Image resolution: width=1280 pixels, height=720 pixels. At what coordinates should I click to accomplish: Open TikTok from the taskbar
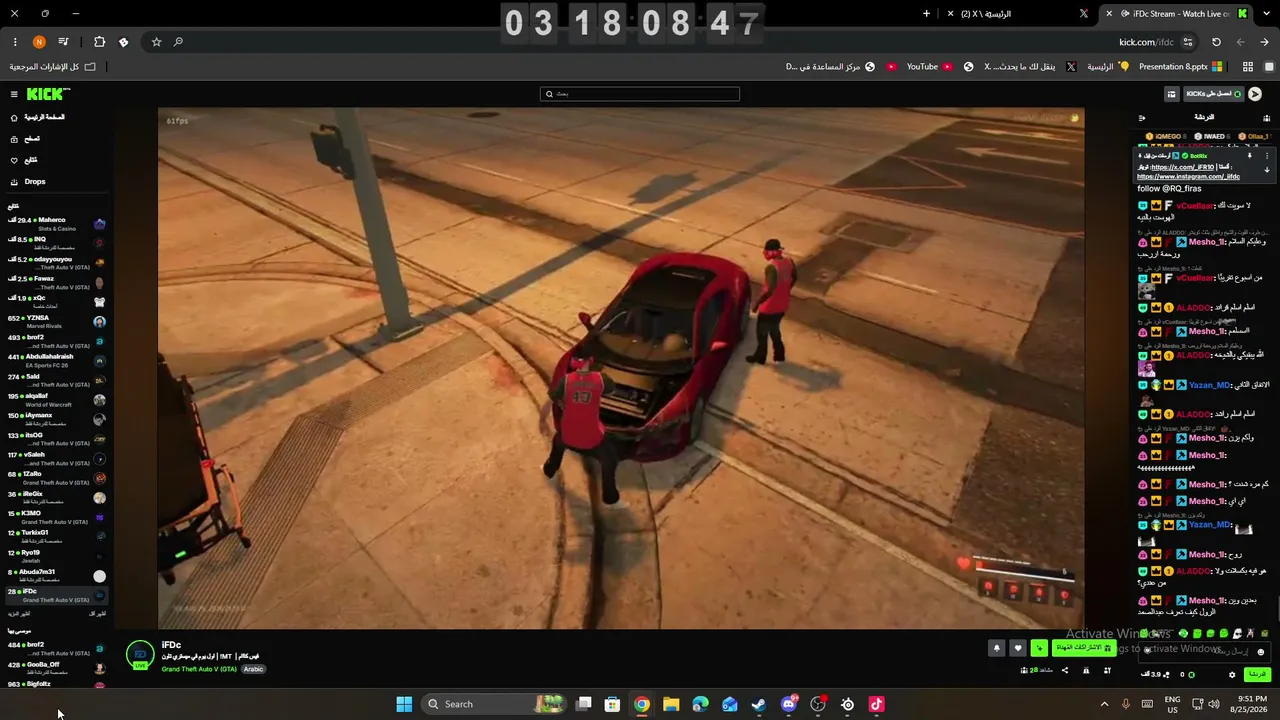click(877, 704)
